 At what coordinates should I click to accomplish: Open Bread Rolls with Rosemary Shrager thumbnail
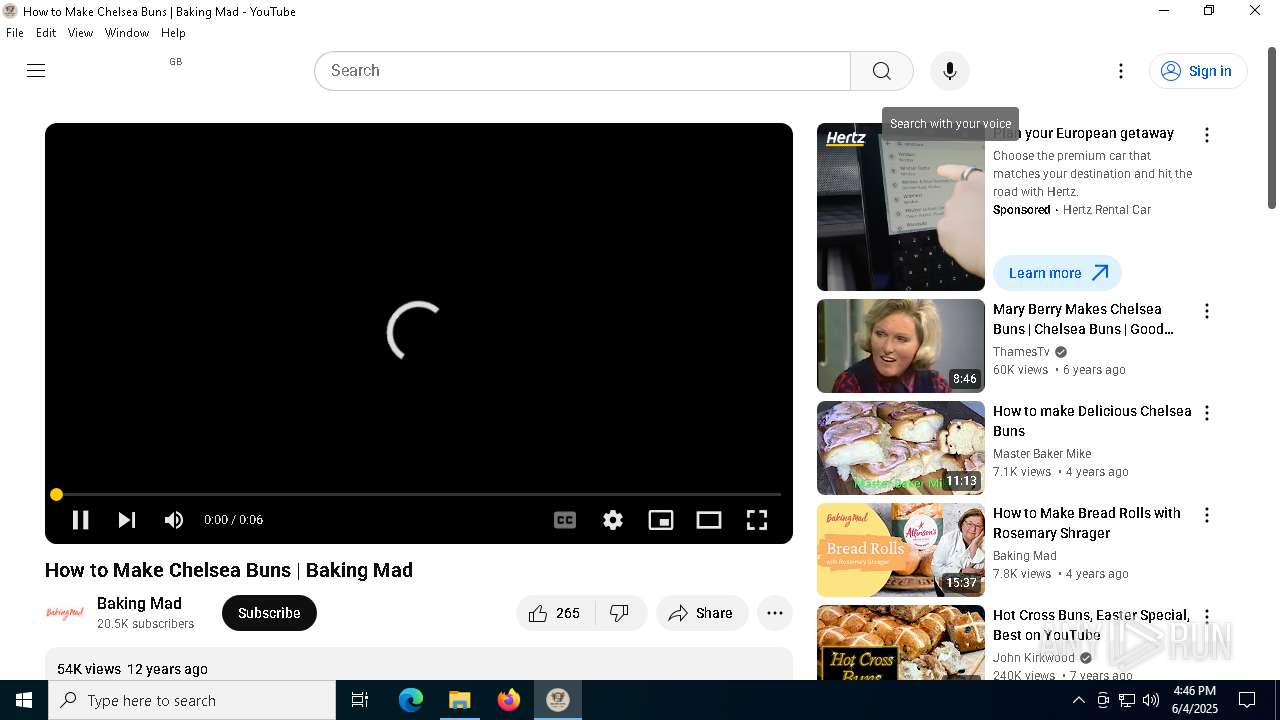coord(901,550)
